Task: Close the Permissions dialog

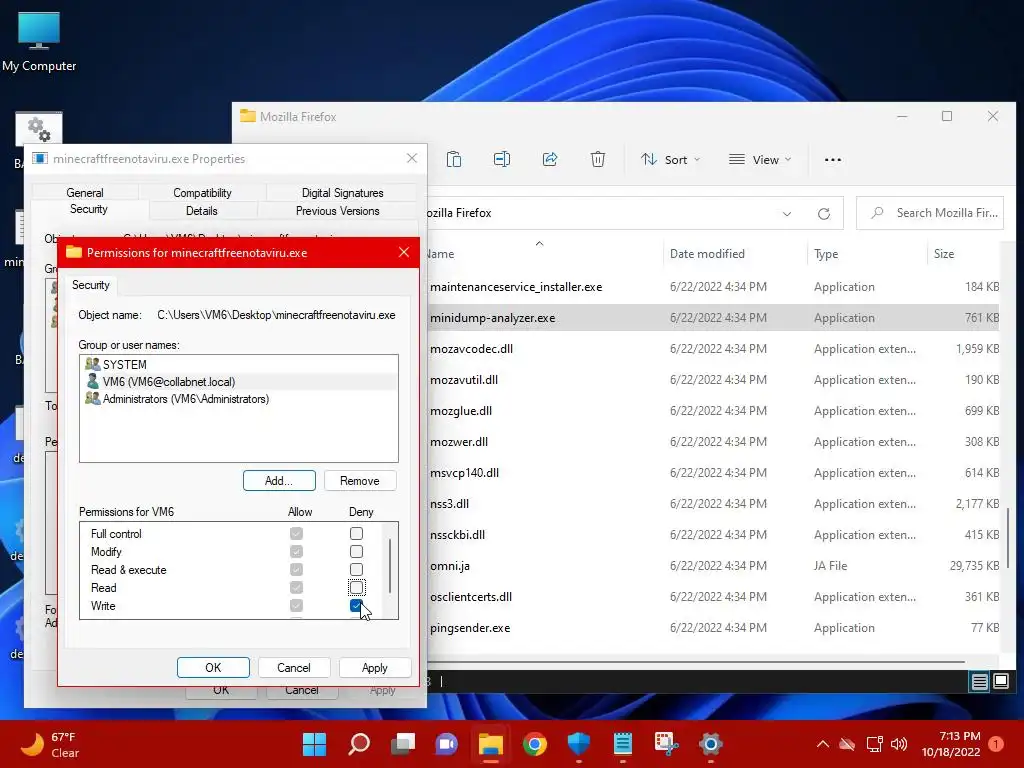Action: (x=404, y=253)
